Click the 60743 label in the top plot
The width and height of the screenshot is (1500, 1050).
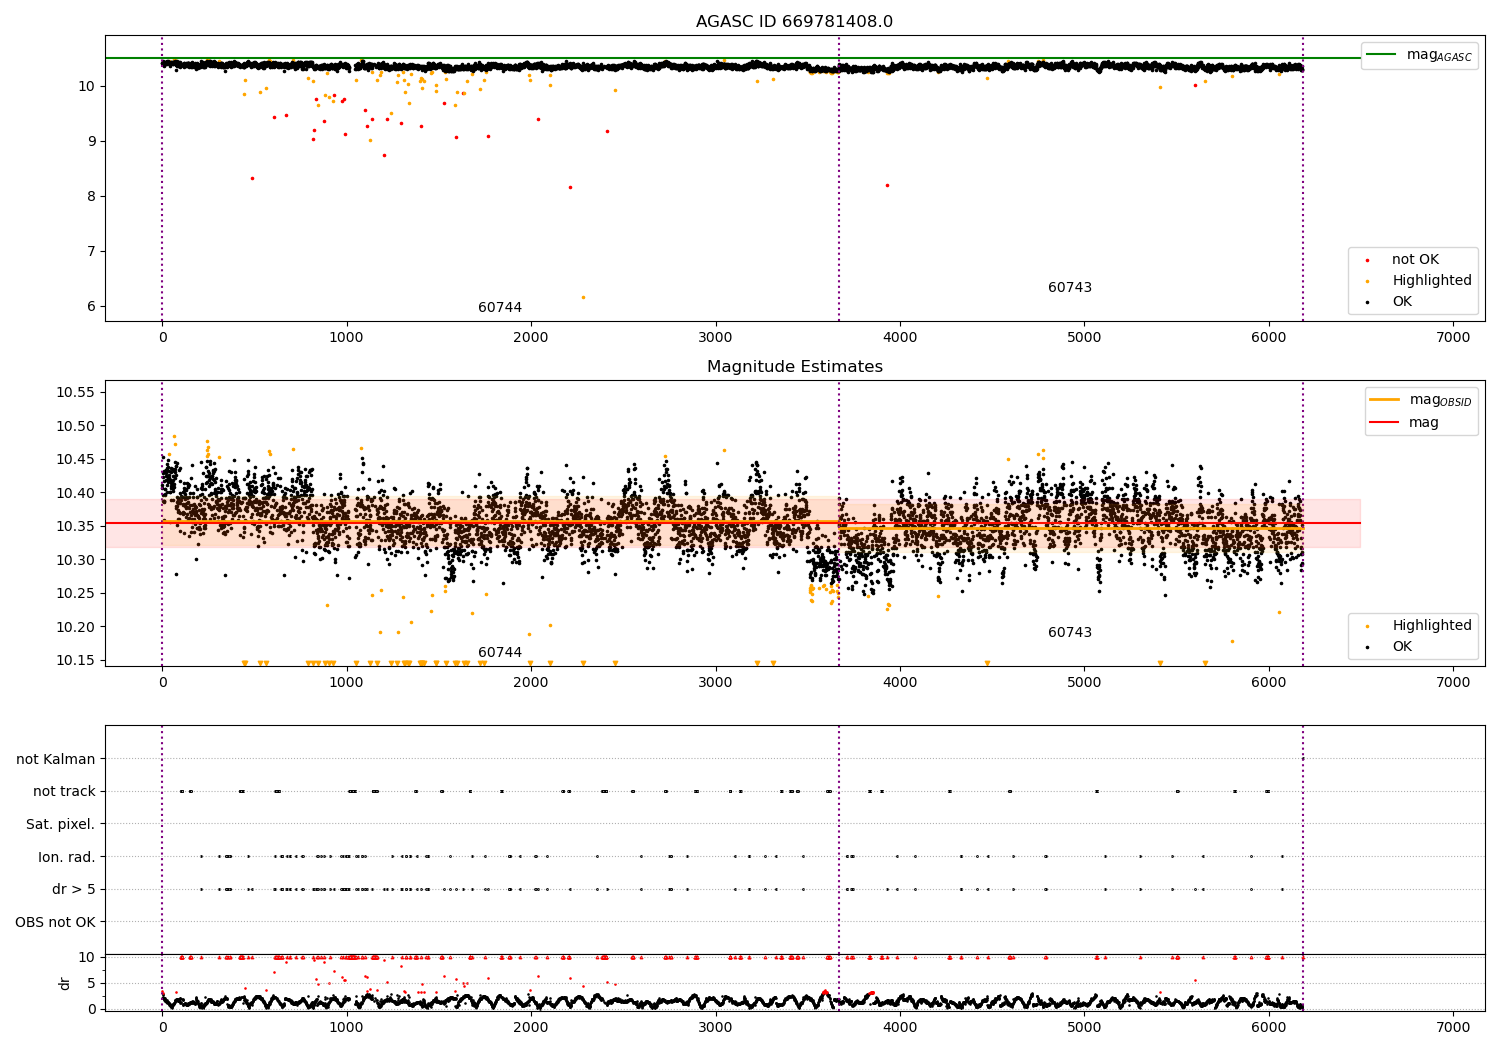(1070, 288)
